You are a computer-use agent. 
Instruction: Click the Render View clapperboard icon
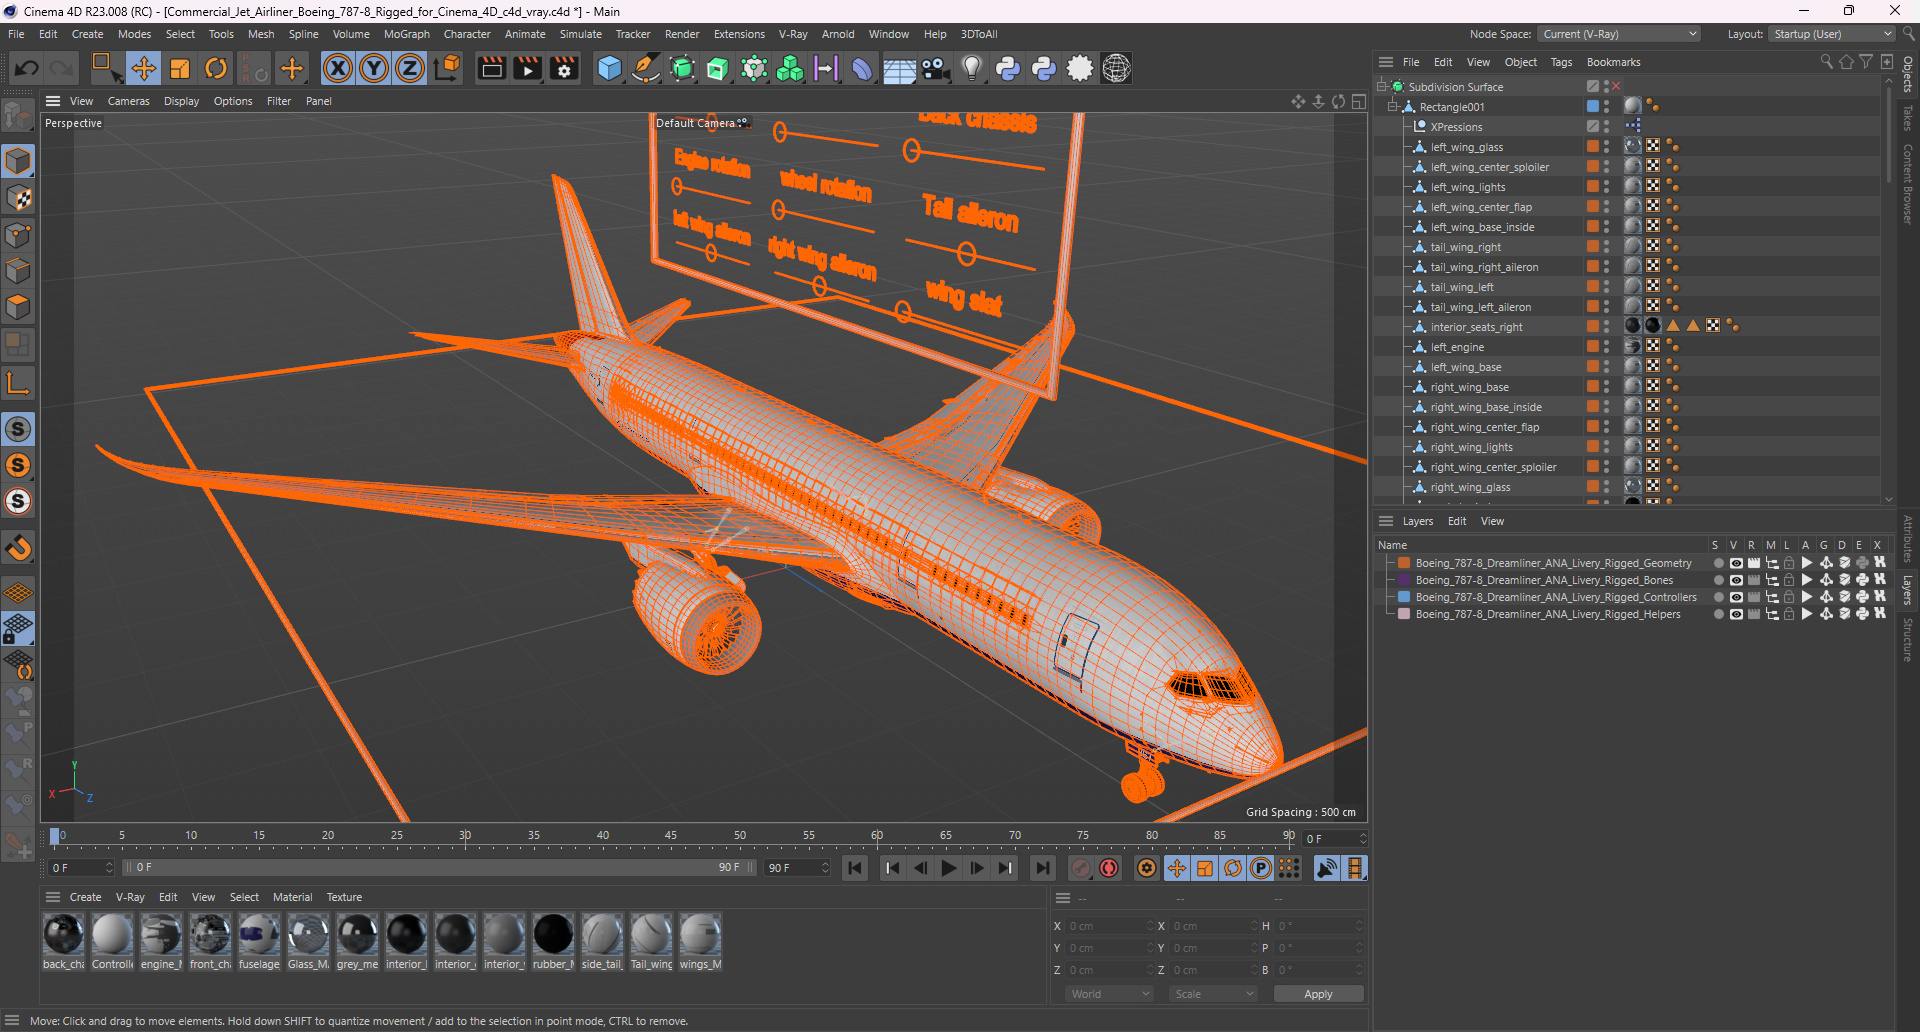pos(491,68)
